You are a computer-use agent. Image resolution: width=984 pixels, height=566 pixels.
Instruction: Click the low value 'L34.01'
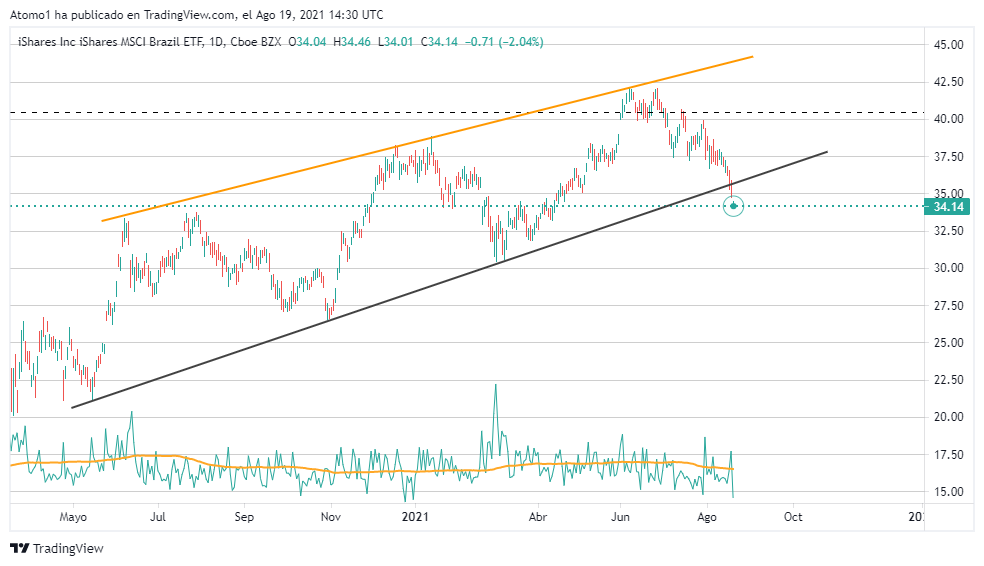point(395,42)
